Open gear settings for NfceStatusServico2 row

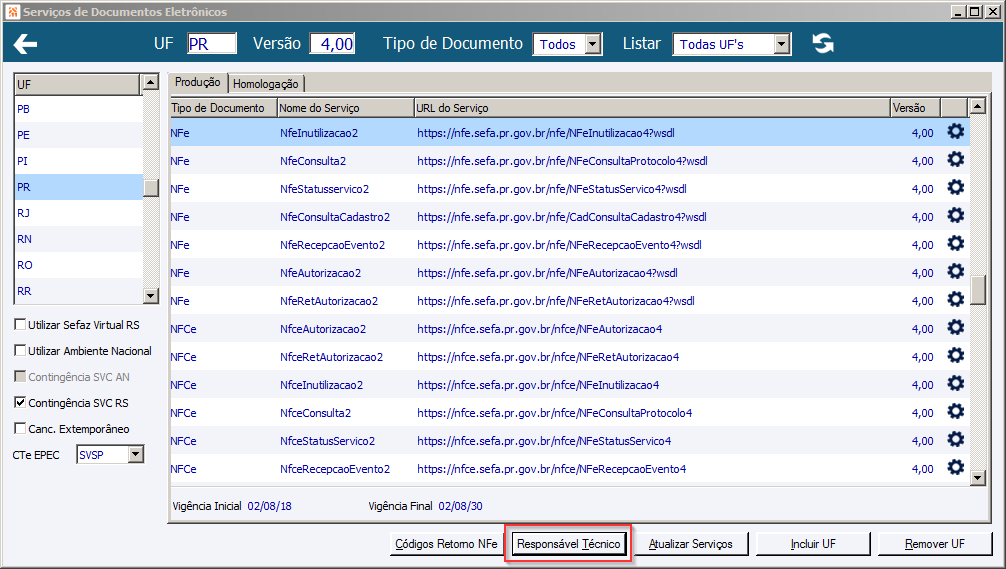(956, 439)
